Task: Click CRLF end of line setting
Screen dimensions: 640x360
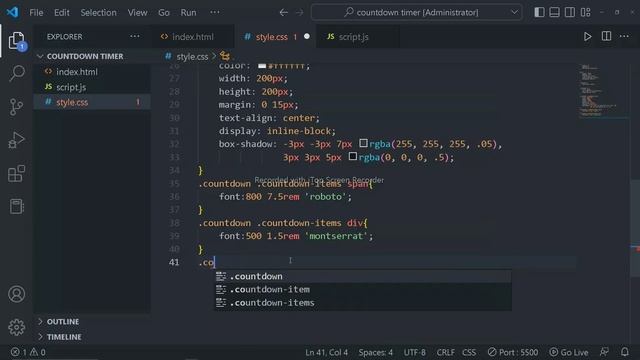Action: (445, 352)
